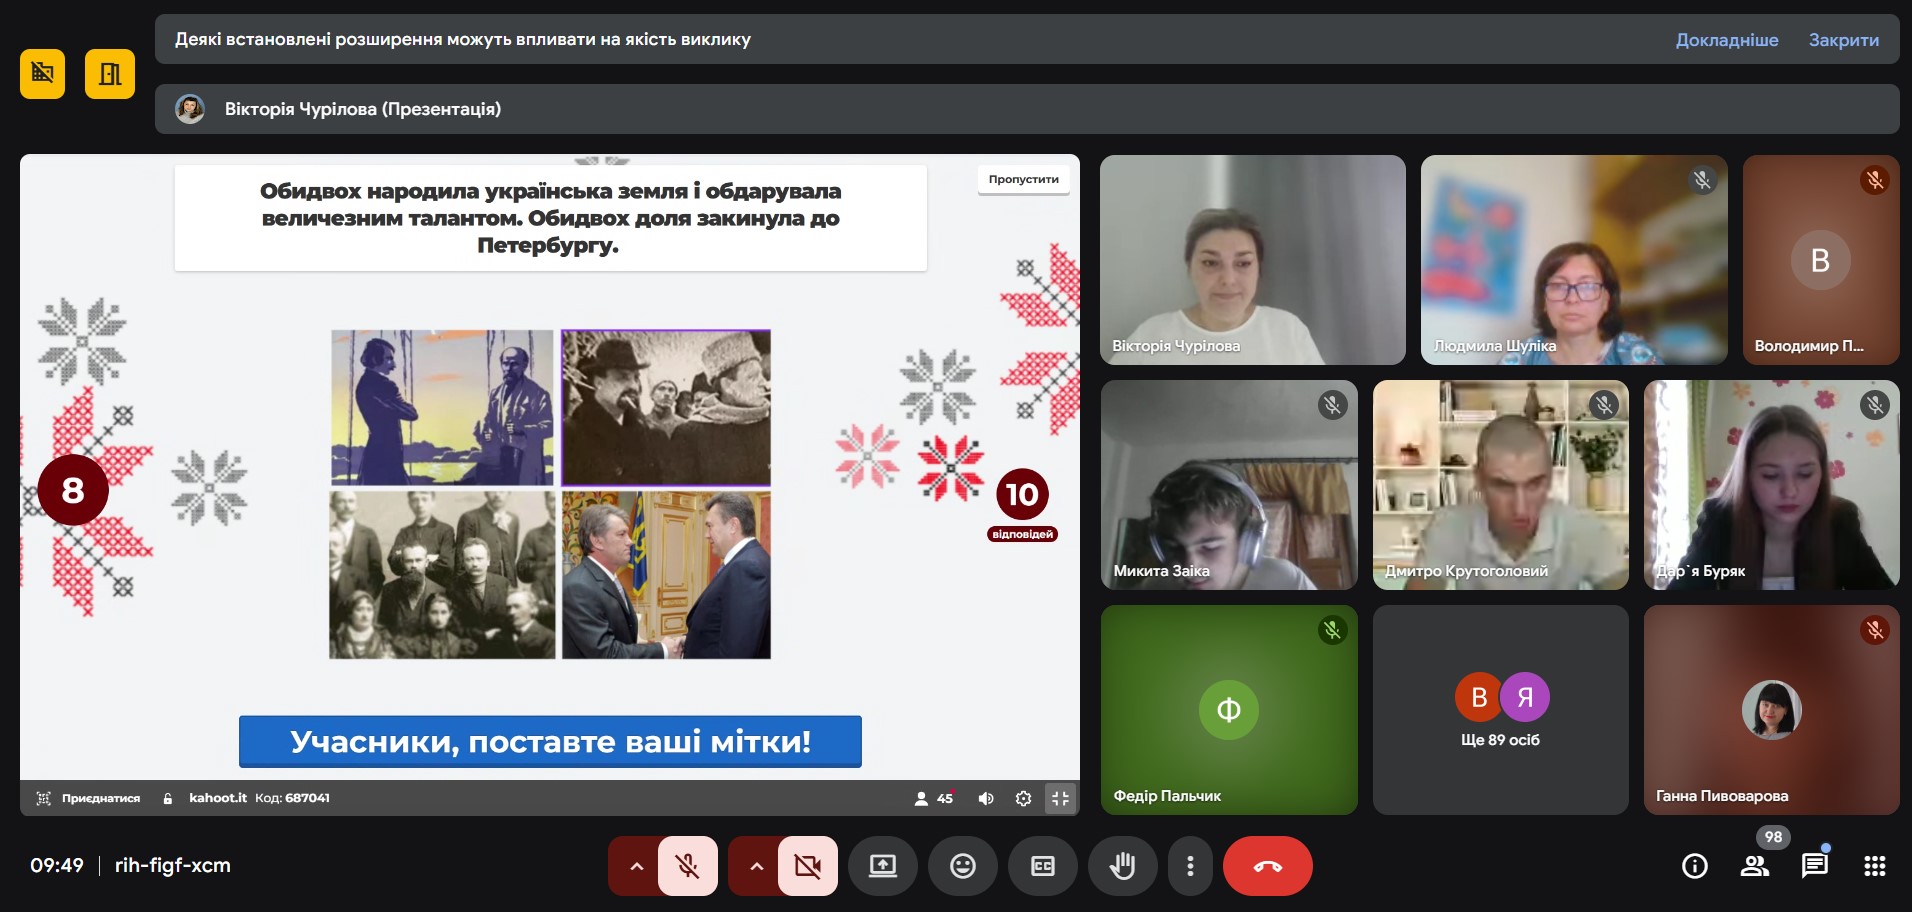Open emoji reactions
Screen dimensions: 1912x912
(x=963, y=866)
